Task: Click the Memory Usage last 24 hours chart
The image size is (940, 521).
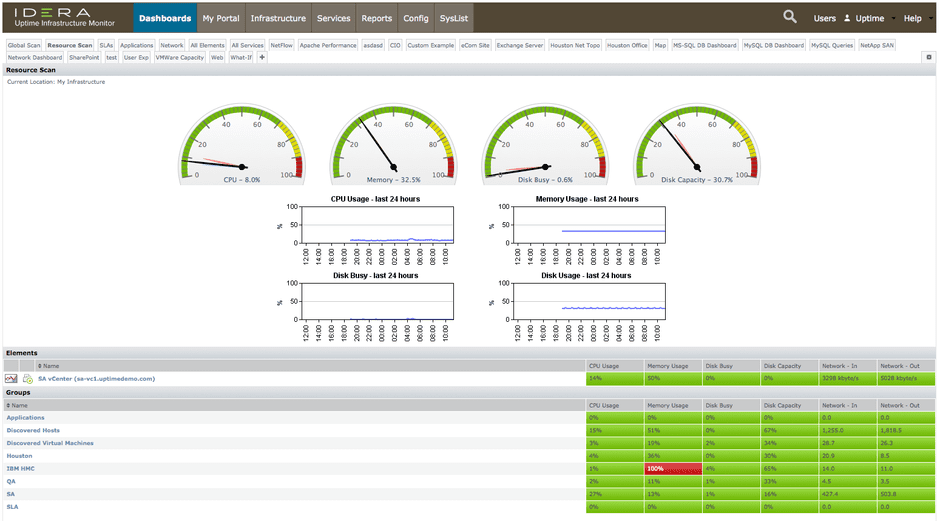Action: click(x=586, y=230)
